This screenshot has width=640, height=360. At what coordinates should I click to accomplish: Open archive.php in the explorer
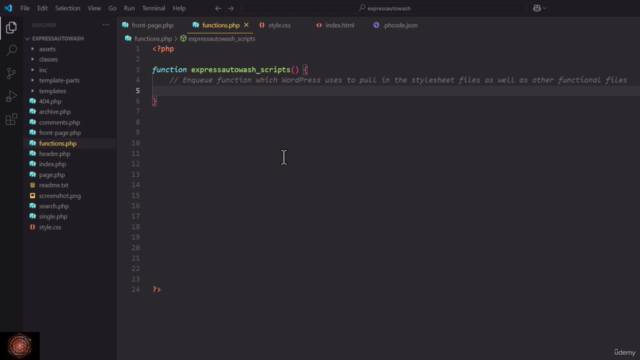click(x=55, y=111)
